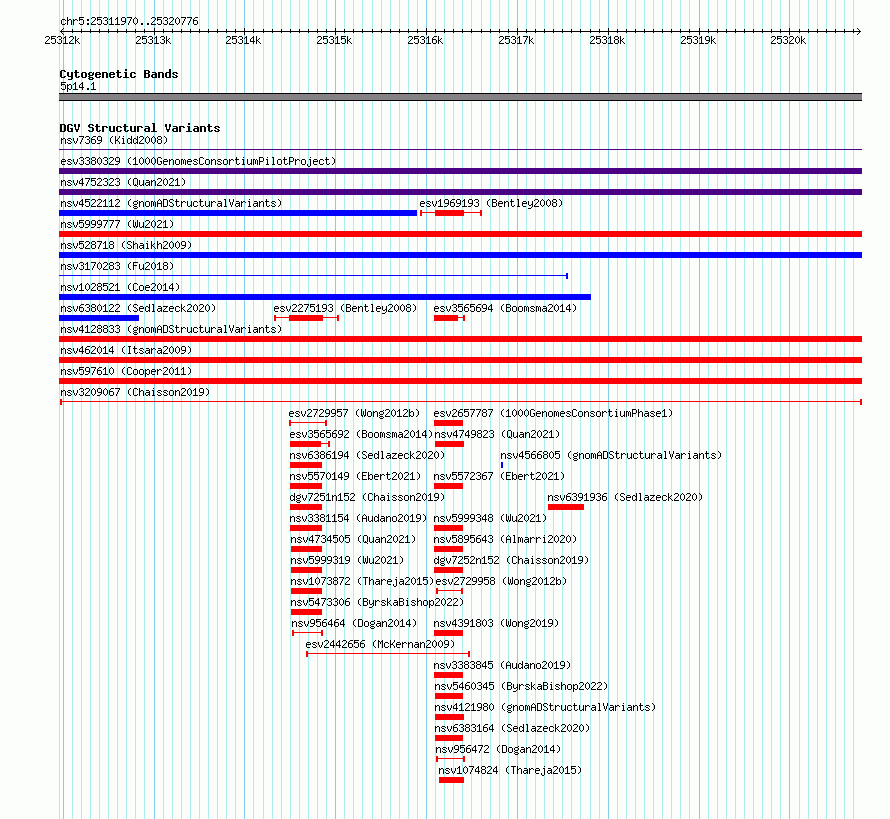This screenshot has height=819, width=890.
Task: Click nsv956472 (Dogan2014) label
Action: [x=498, y=749]
